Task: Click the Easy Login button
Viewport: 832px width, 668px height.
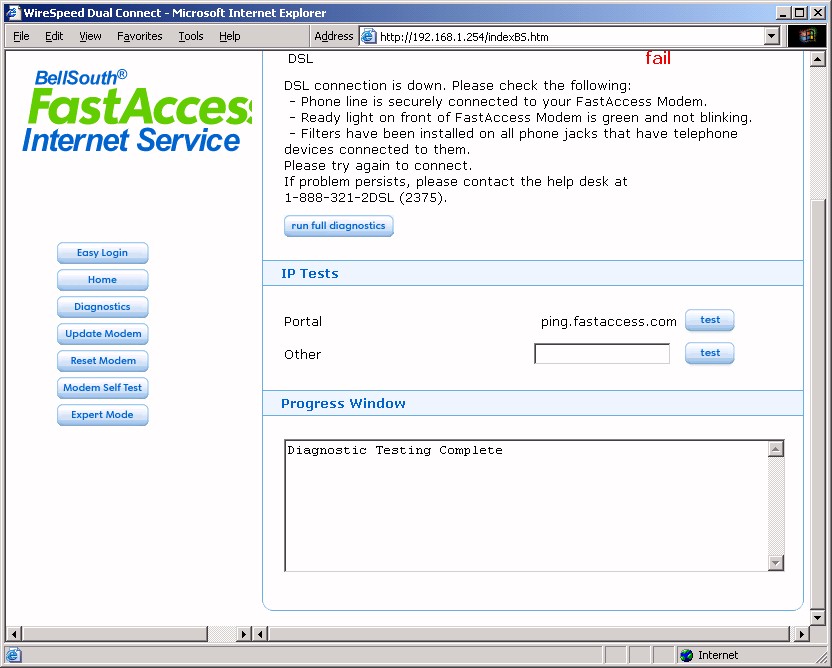Action: click(102, 253)
